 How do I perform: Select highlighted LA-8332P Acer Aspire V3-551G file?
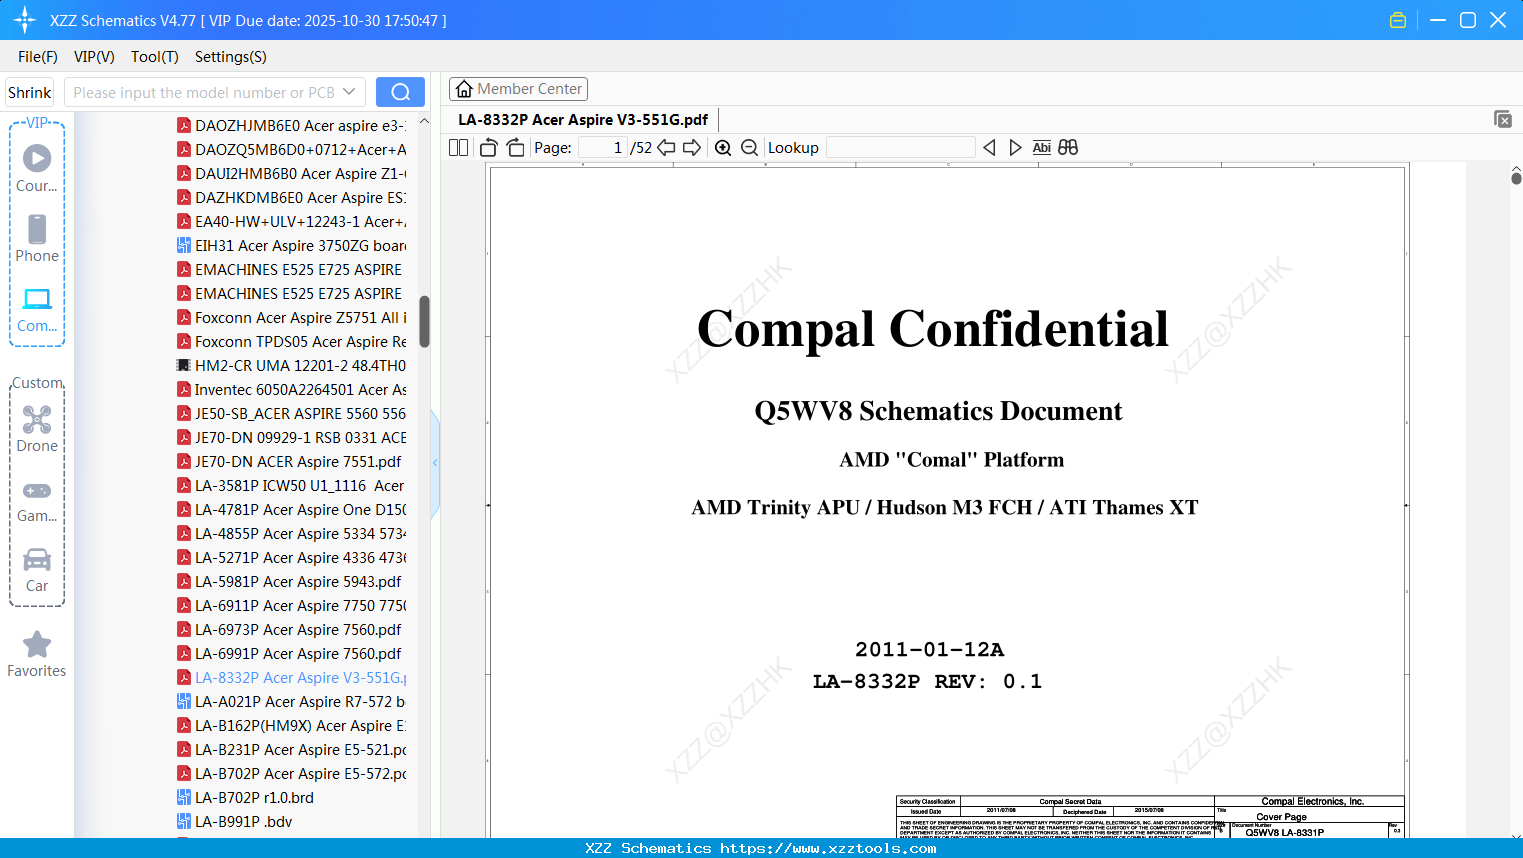(291, 678)
